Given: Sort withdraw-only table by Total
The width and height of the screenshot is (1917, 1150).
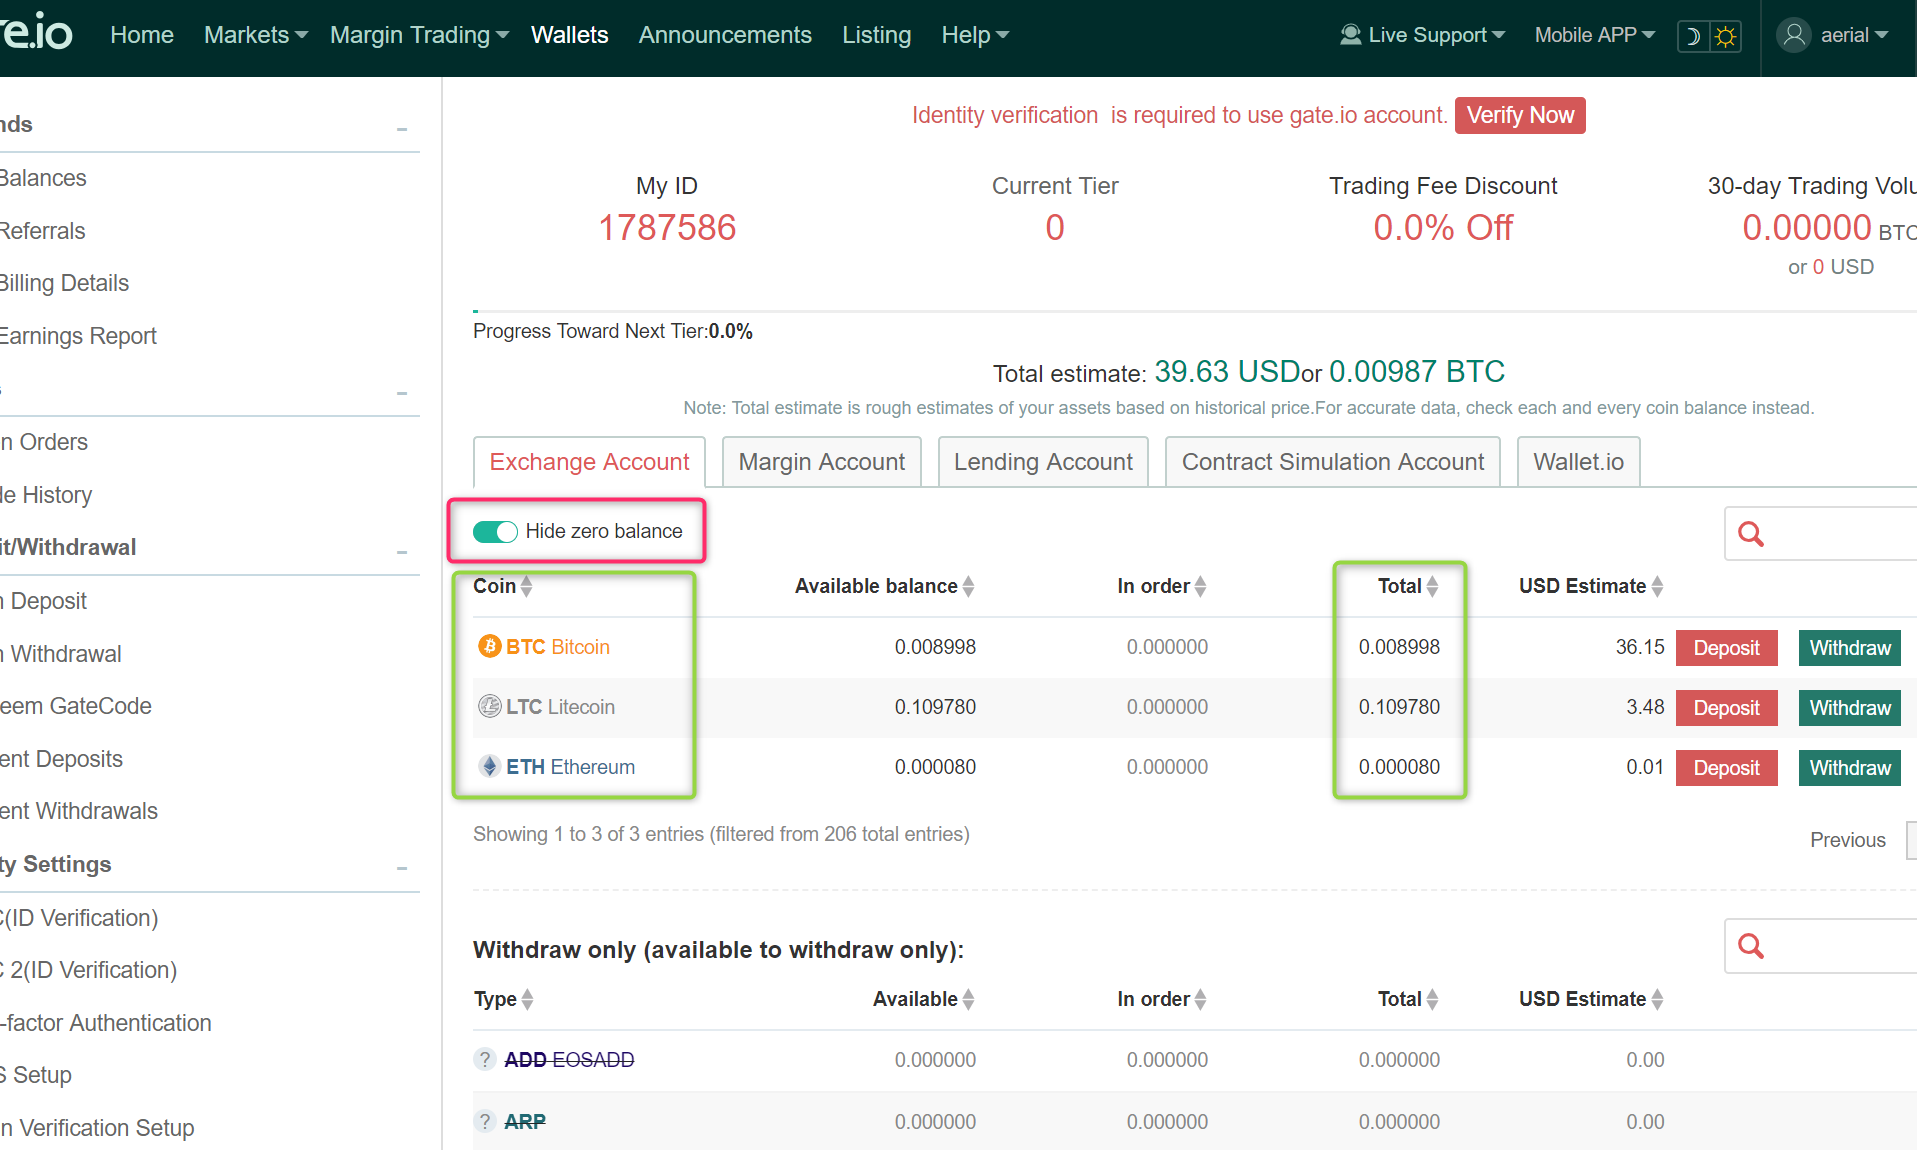Looking at the screenshot, I should (1432, 999).
